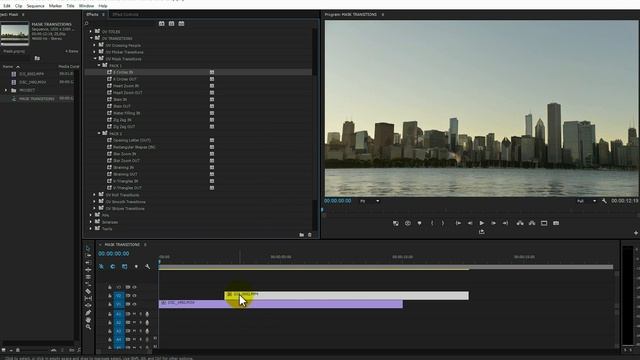Select Heart Zoom IN transition preset
This screenshot has height=360, width=640.
[x=126, y=86]
